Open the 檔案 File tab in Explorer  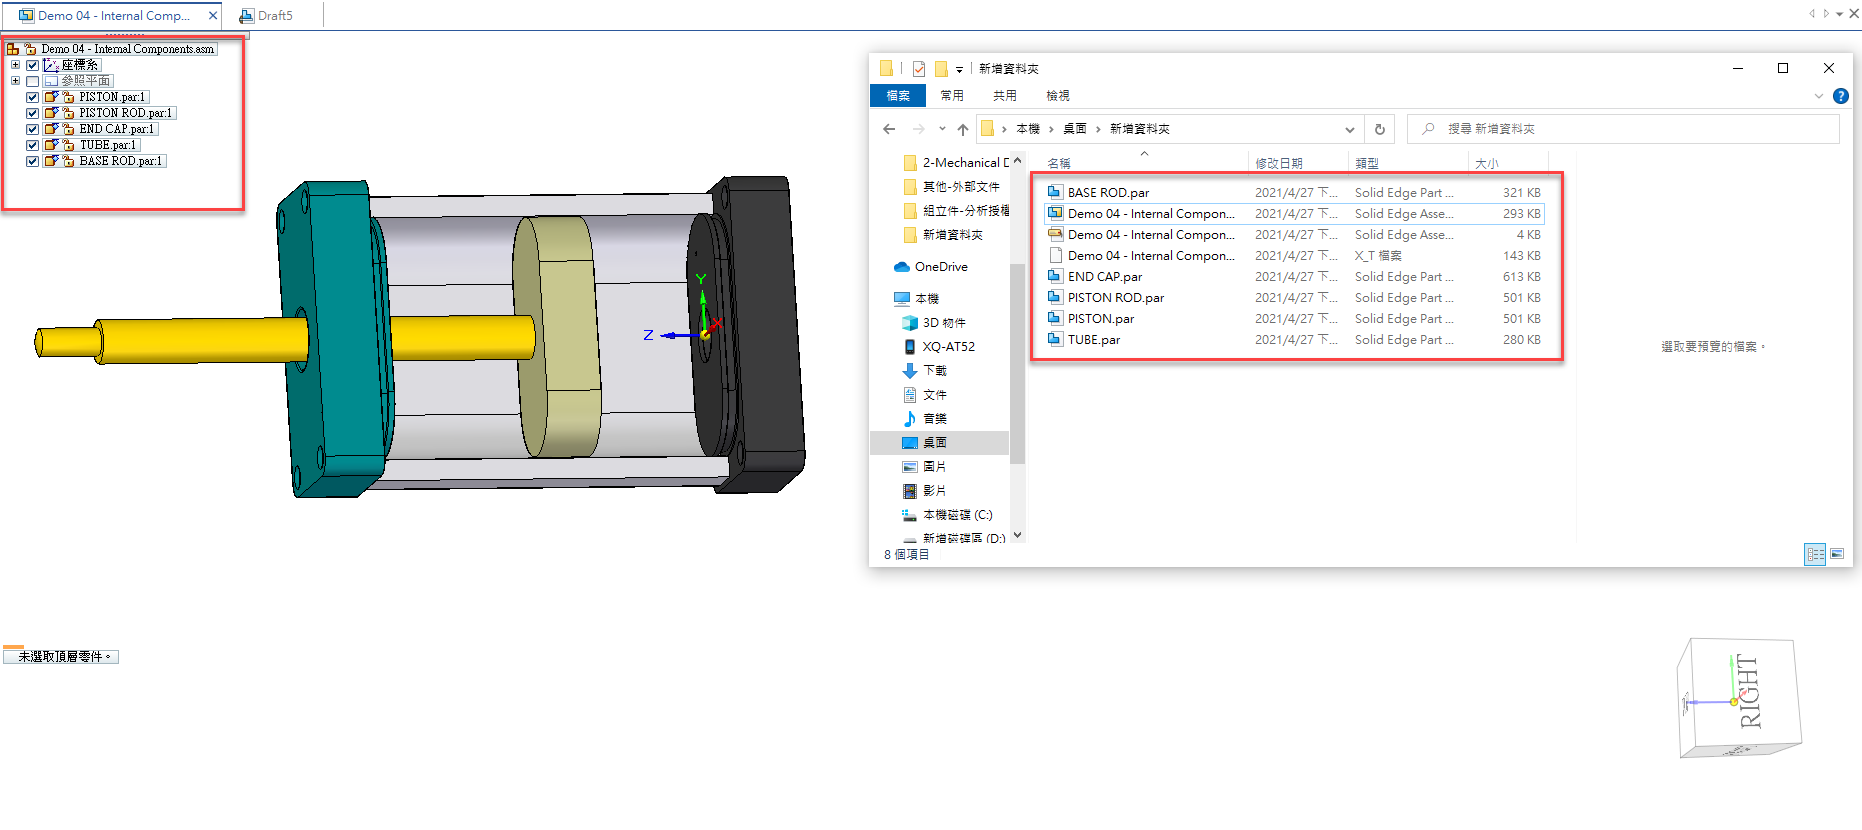898,96
